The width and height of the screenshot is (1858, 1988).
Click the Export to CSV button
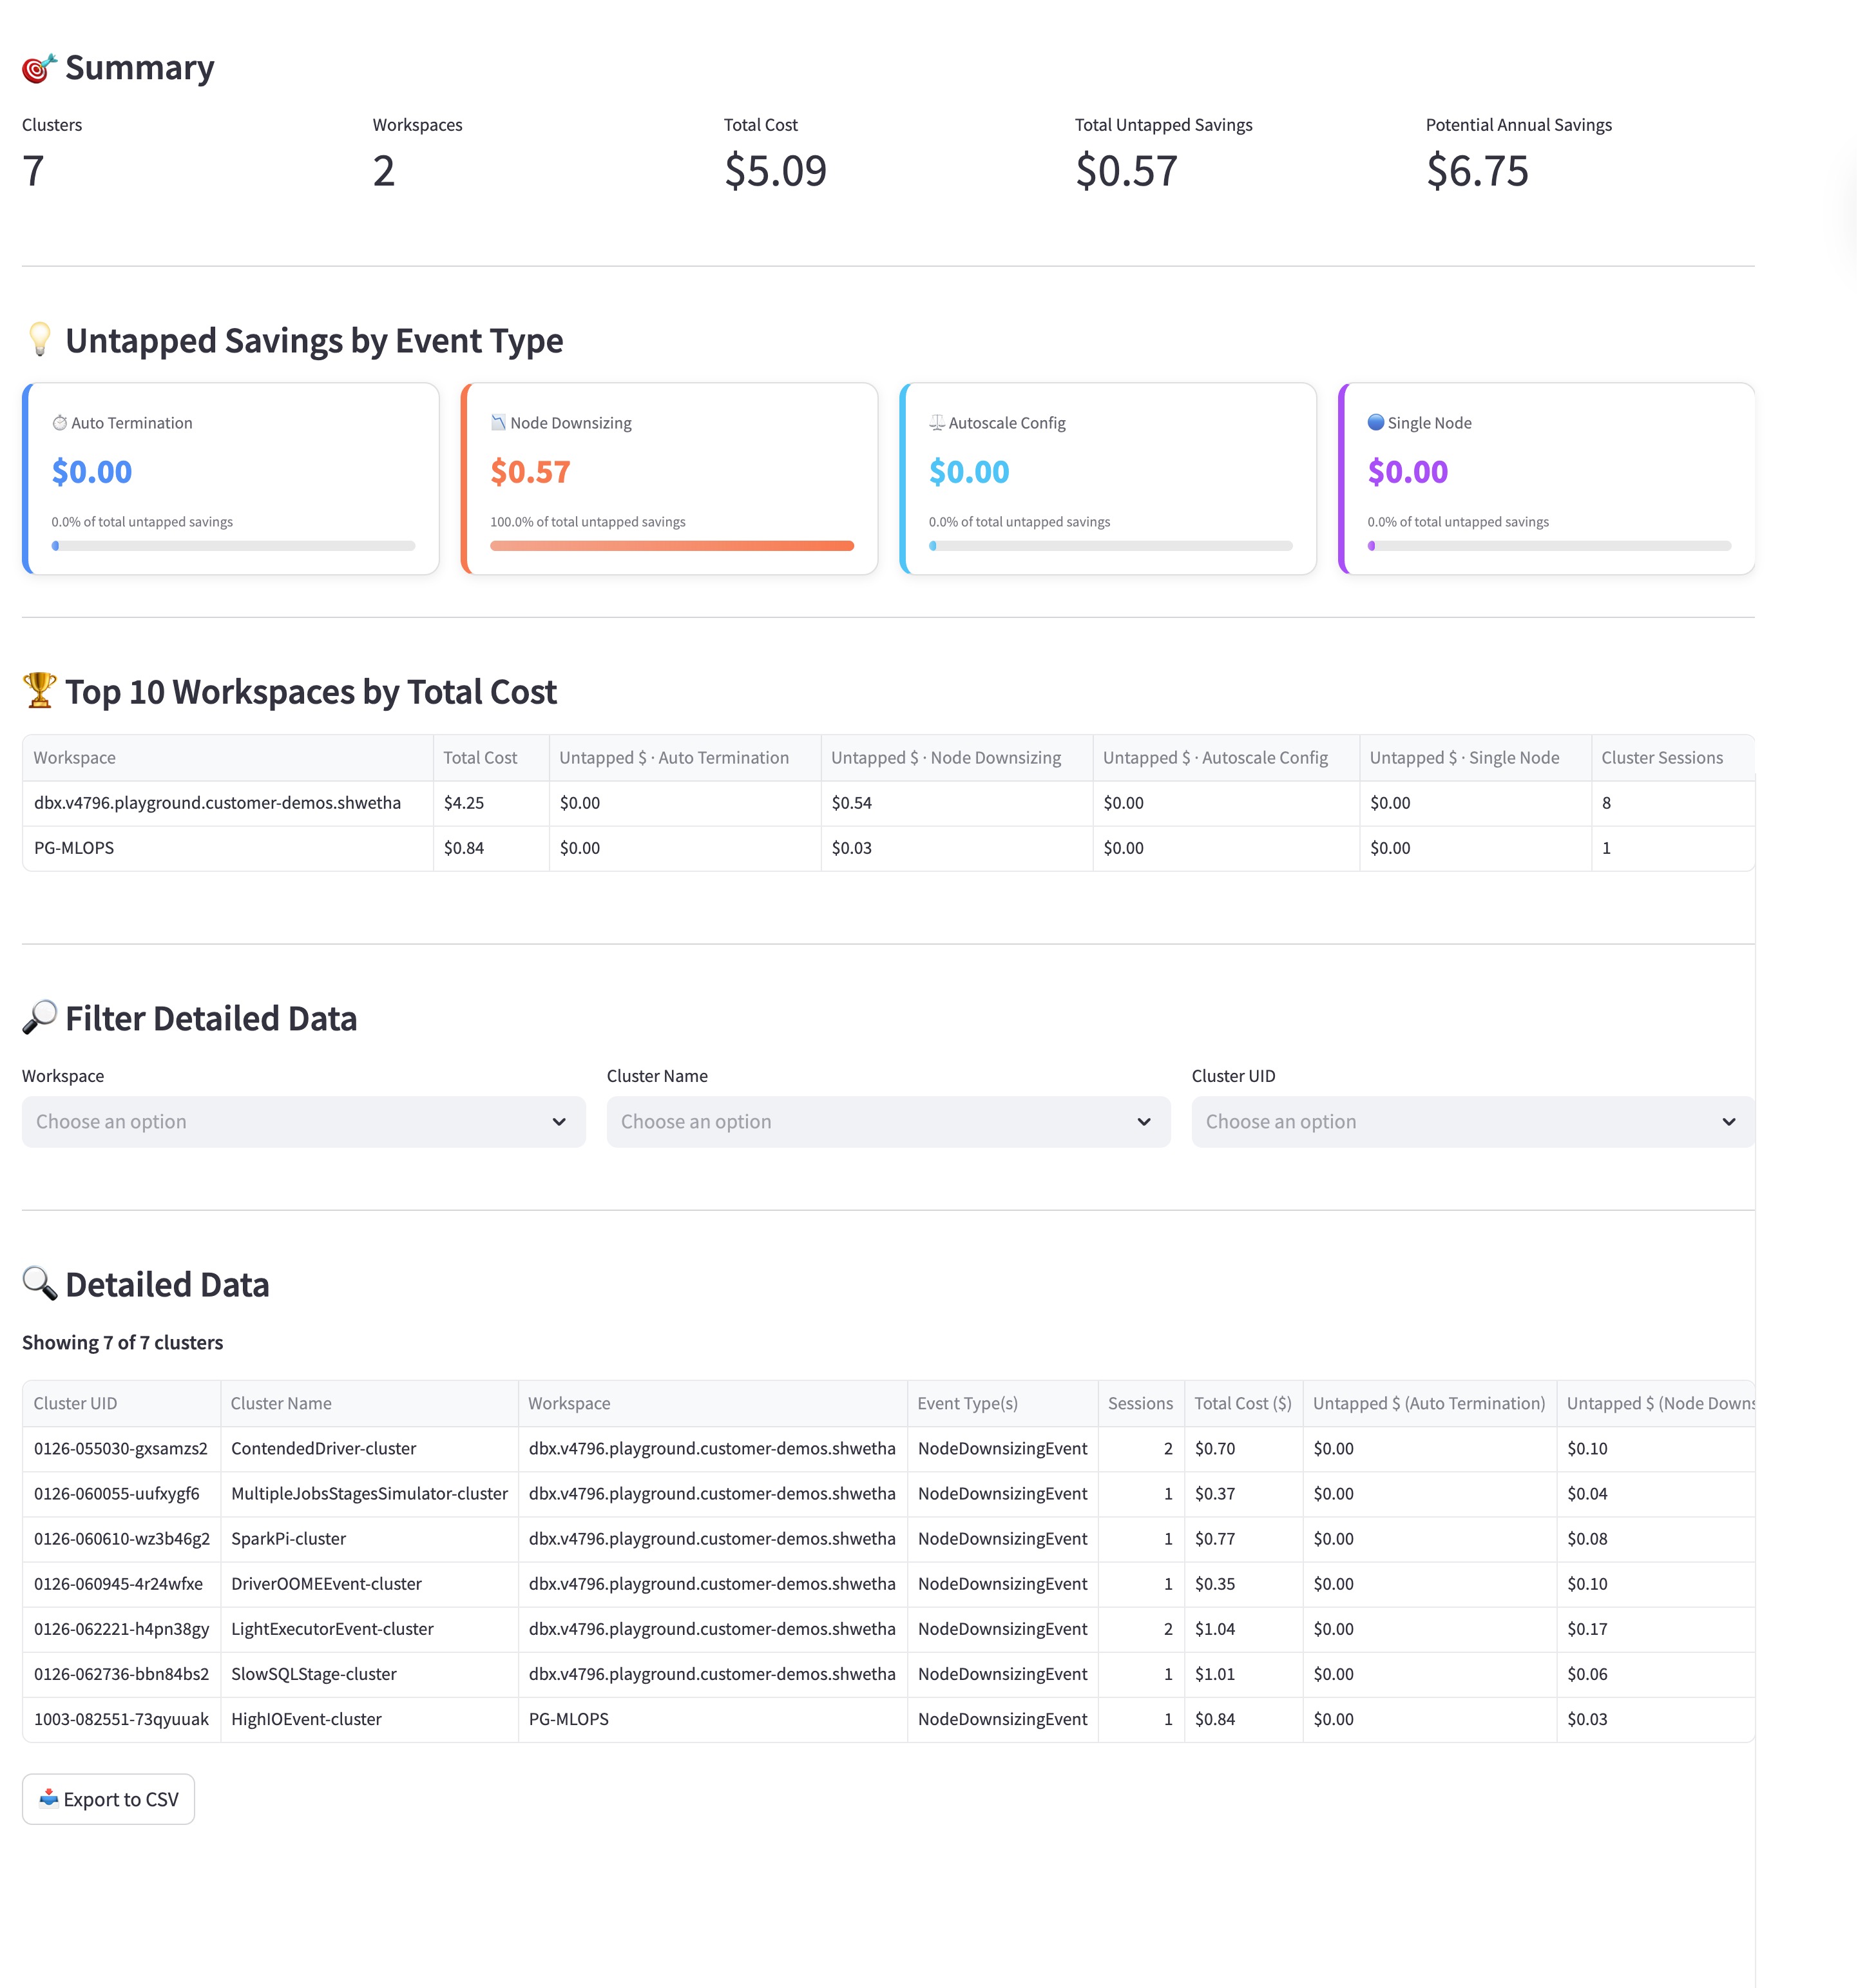click(x=108, y=1798)
